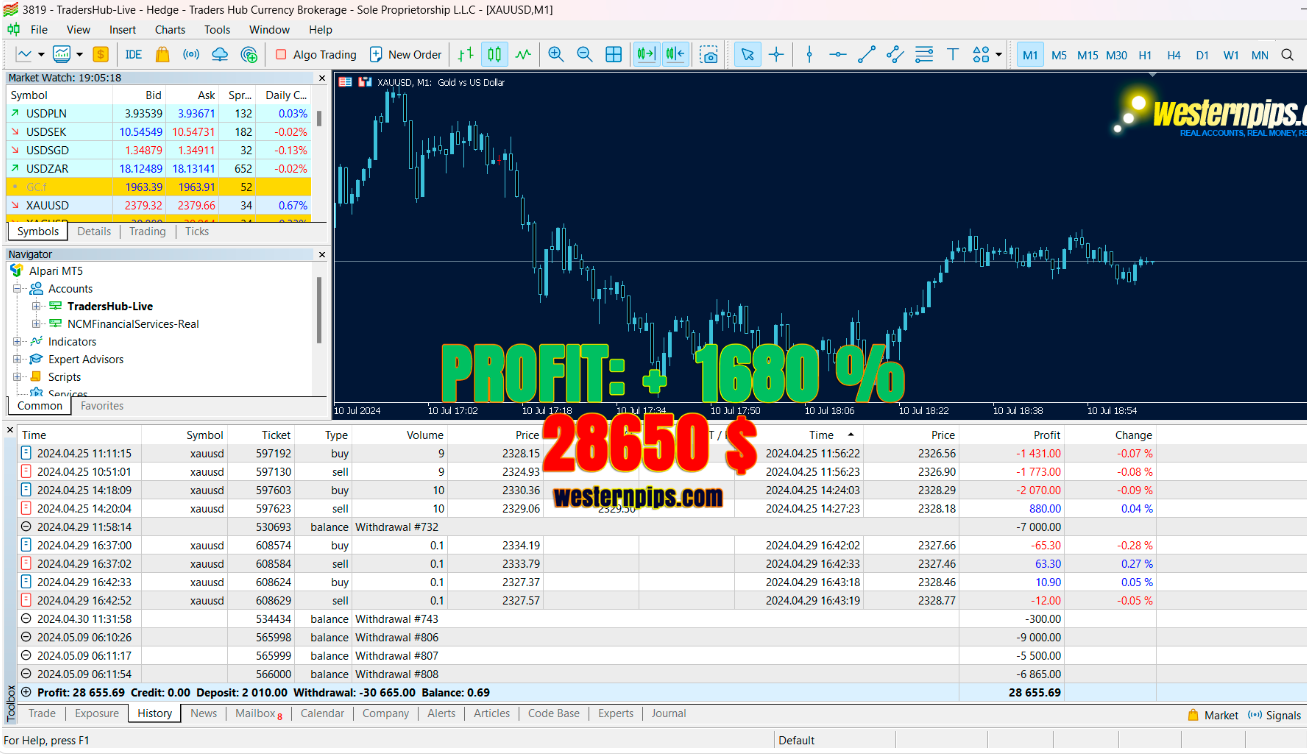
Task: Open Navigator Favorites tab
Action: pos(102,406)
